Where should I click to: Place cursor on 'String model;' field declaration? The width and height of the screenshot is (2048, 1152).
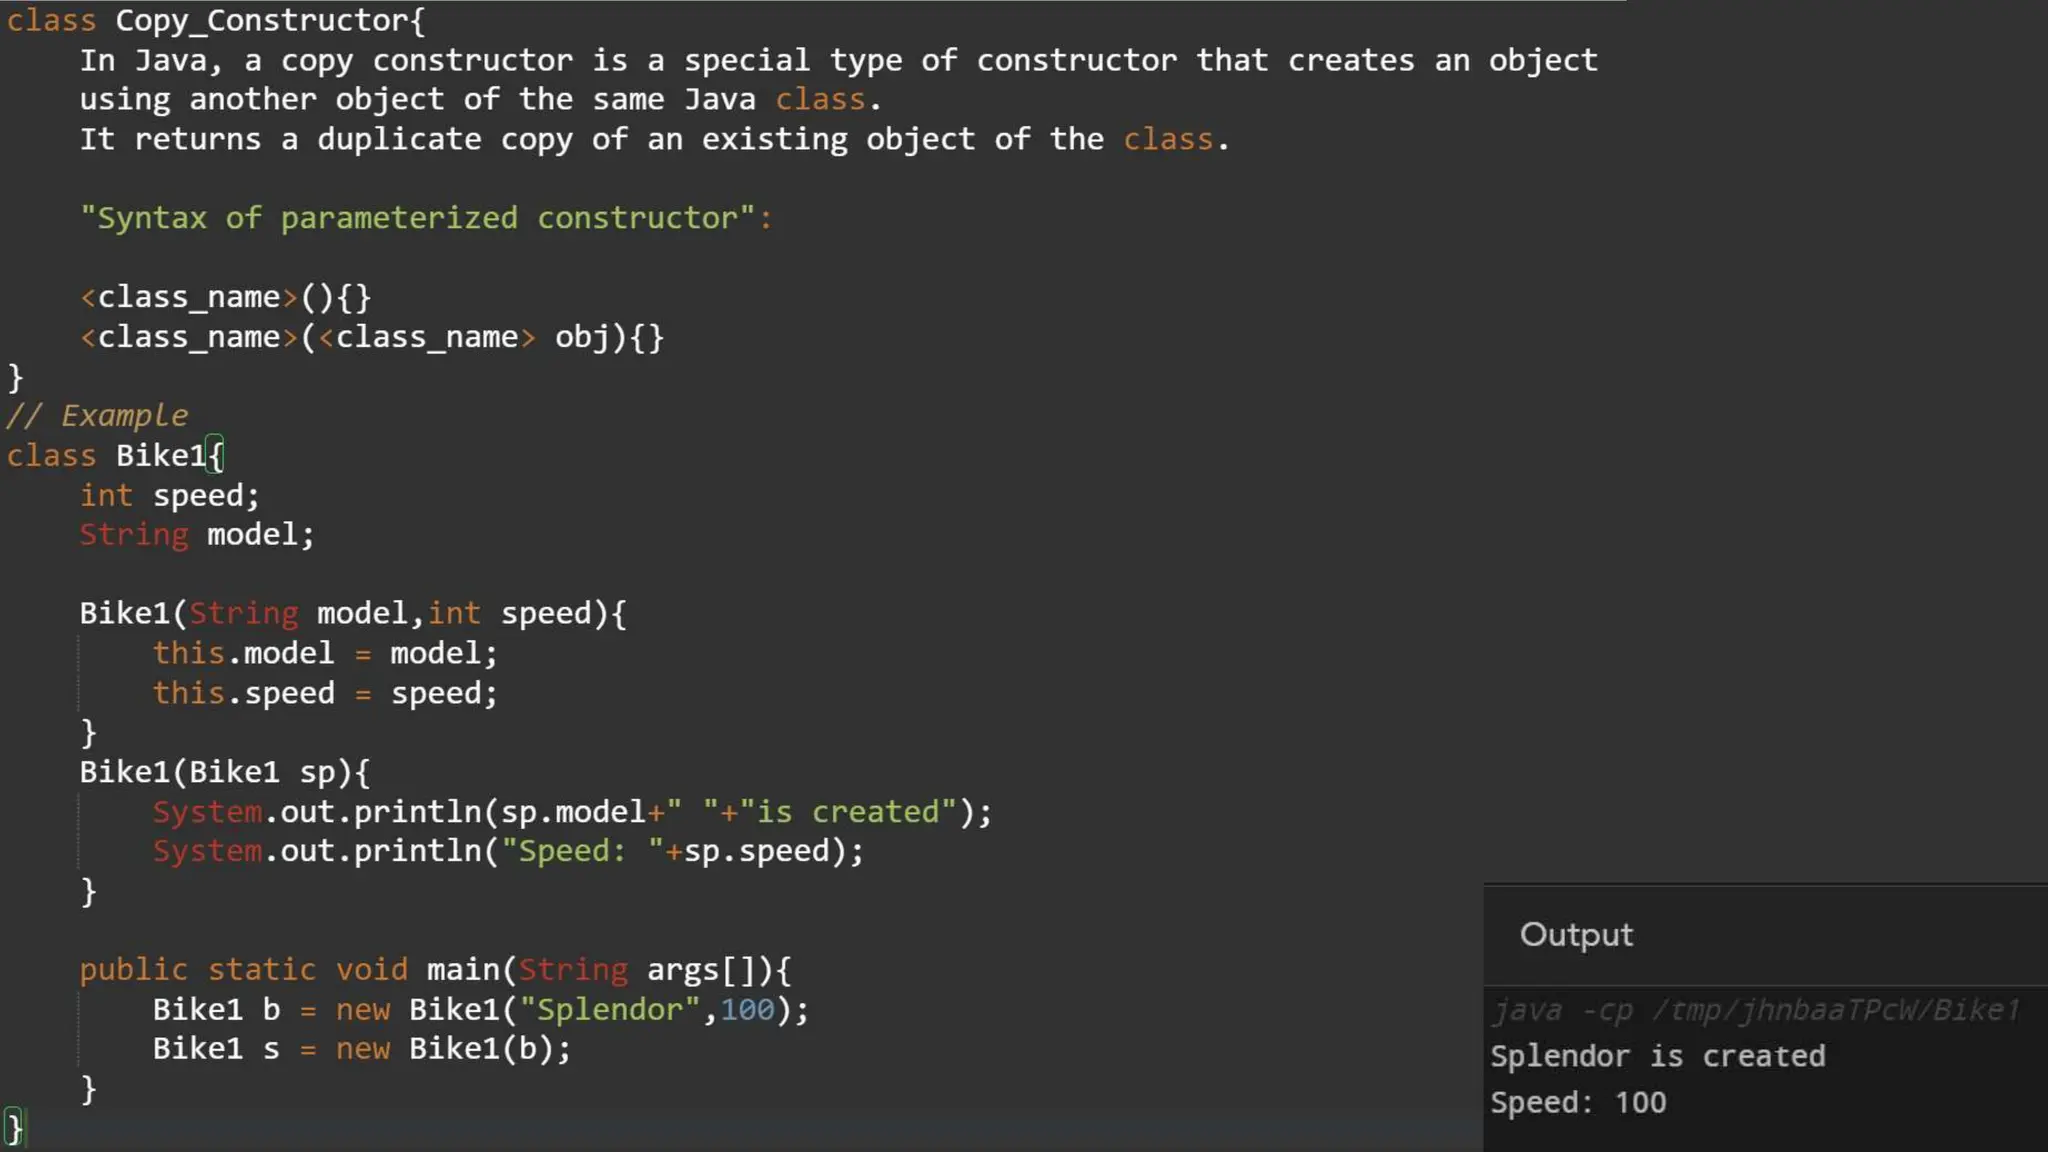click(197, 535)
